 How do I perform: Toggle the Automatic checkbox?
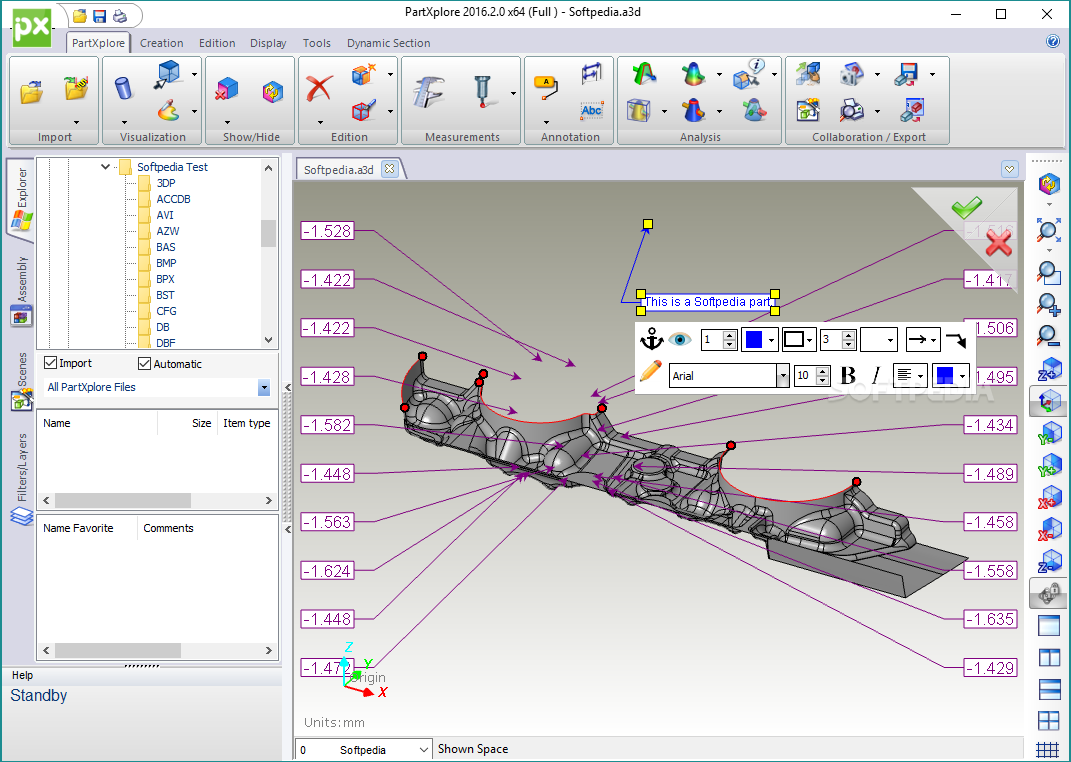(x=144, y=363)
